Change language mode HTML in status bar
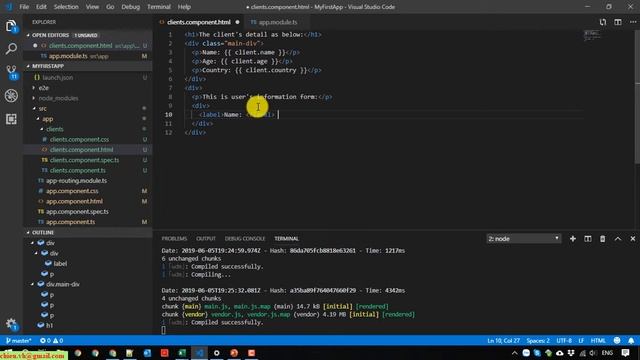This screenshot has height=360, width=640. (x=598, y=340)
